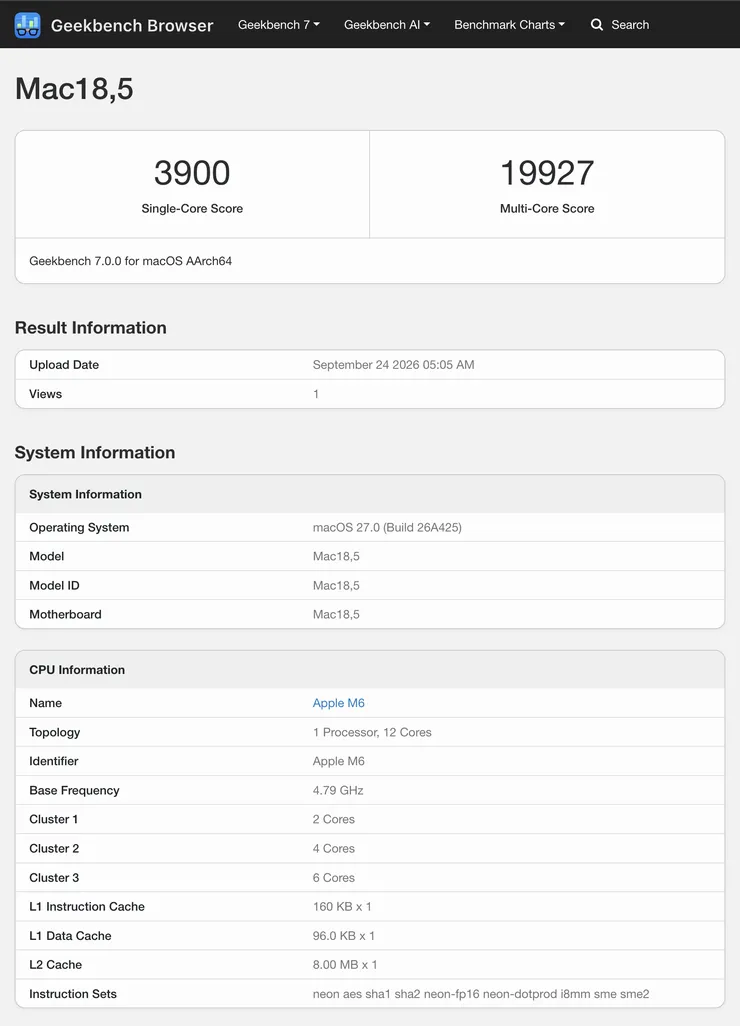This screenshot has width=740, height=1026.
Task: Select the 4 Cores value
Action: pyautogui.click(x=333, y=848)
